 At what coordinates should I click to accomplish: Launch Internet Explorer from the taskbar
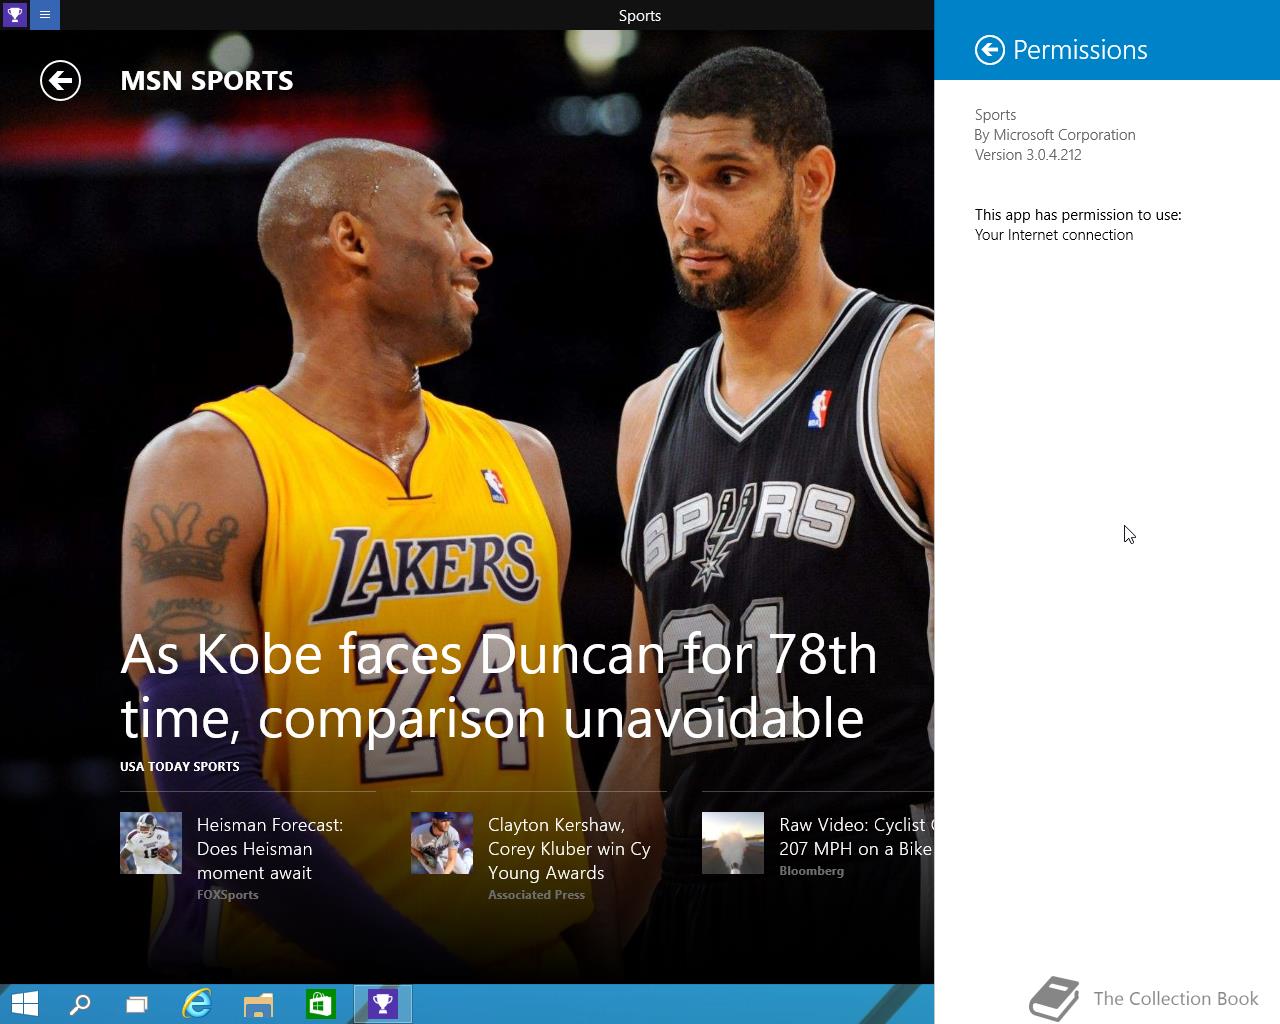[197, 1004]
